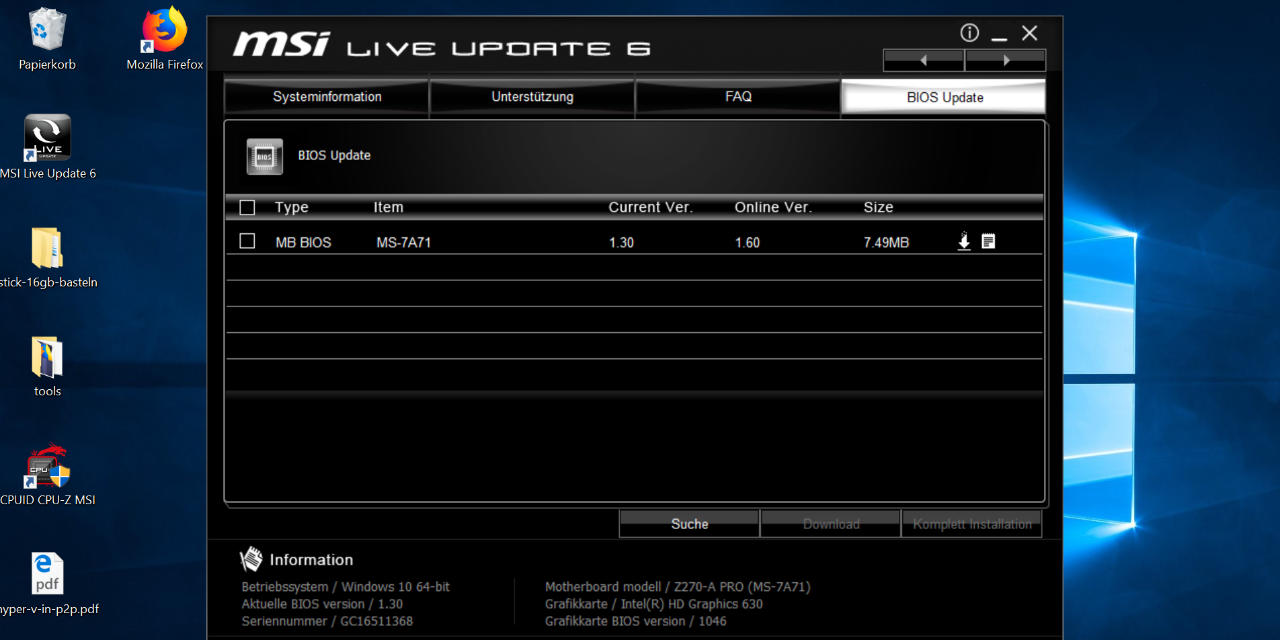
Task: Click the information icon in the title bar
Action: pyautogui.click(x=969, y=32)
